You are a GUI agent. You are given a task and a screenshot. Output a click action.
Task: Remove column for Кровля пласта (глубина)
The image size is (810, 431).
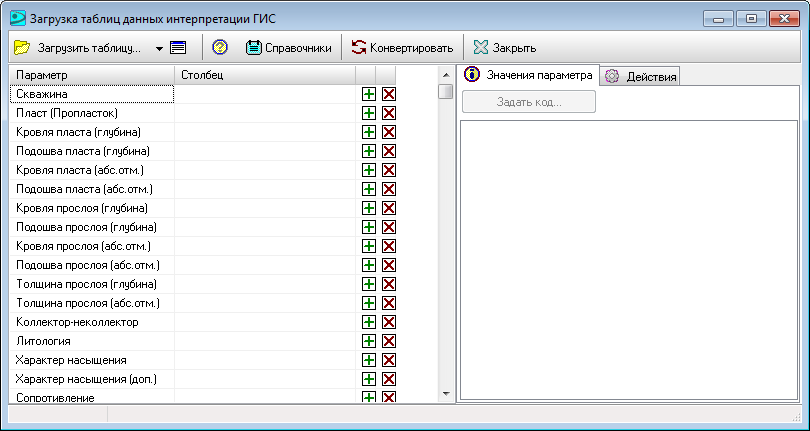pos(389,132)
